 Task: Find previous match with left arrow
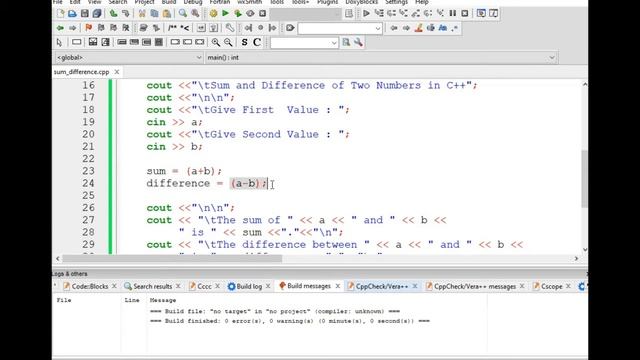tap(394, 28)
